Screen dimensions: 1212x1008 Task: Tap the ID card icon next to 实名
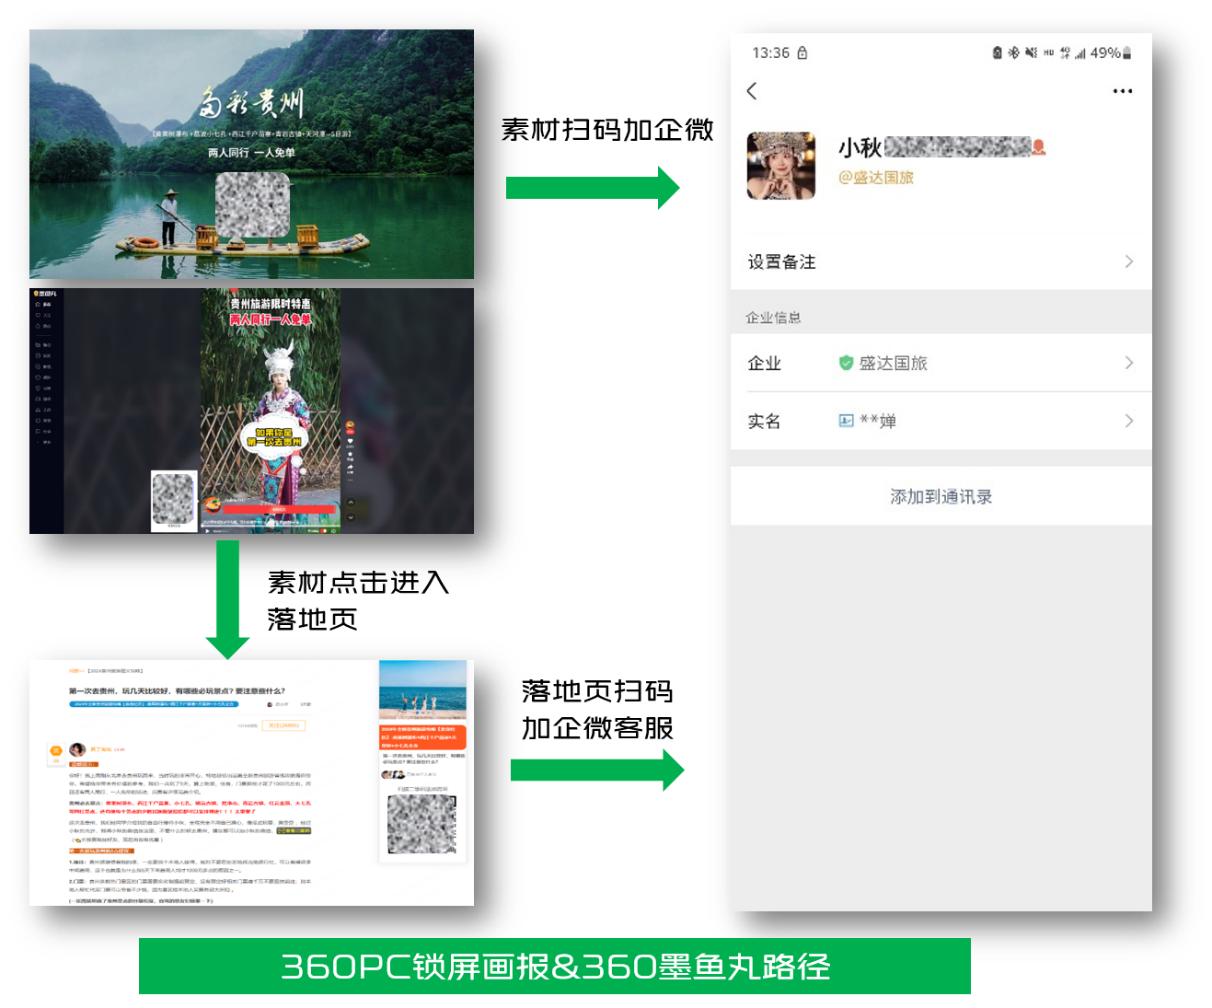pyautogui.click(x=846, y=421)
